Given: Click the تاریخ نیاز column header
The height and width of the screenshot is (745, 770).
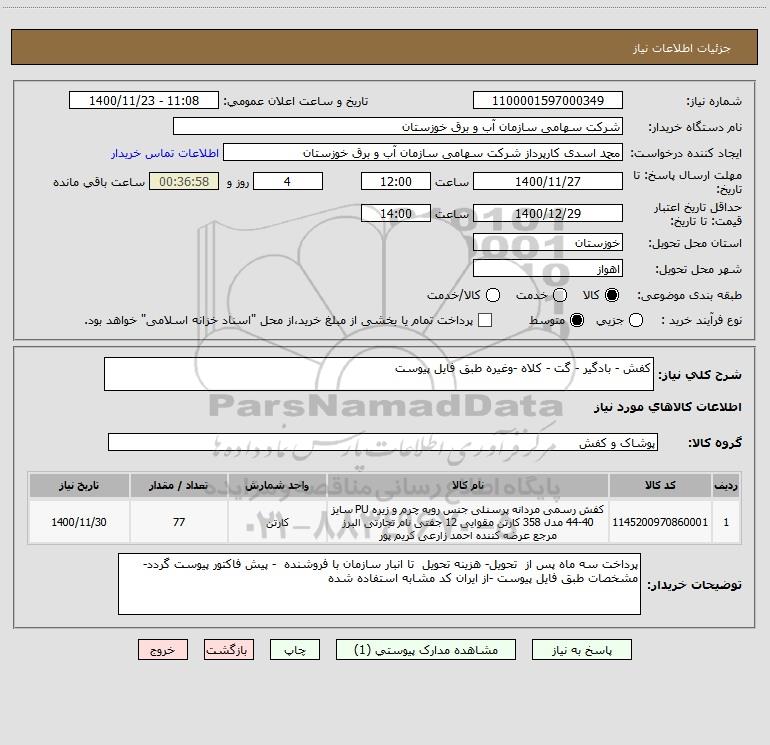Looking at the screenshot, I should (x=79, y=485).
